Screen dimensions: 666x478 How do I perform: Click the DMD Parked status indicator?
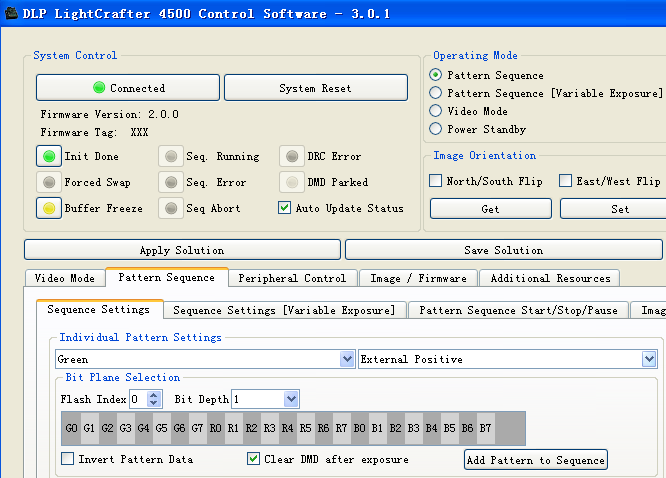point(292,182)
